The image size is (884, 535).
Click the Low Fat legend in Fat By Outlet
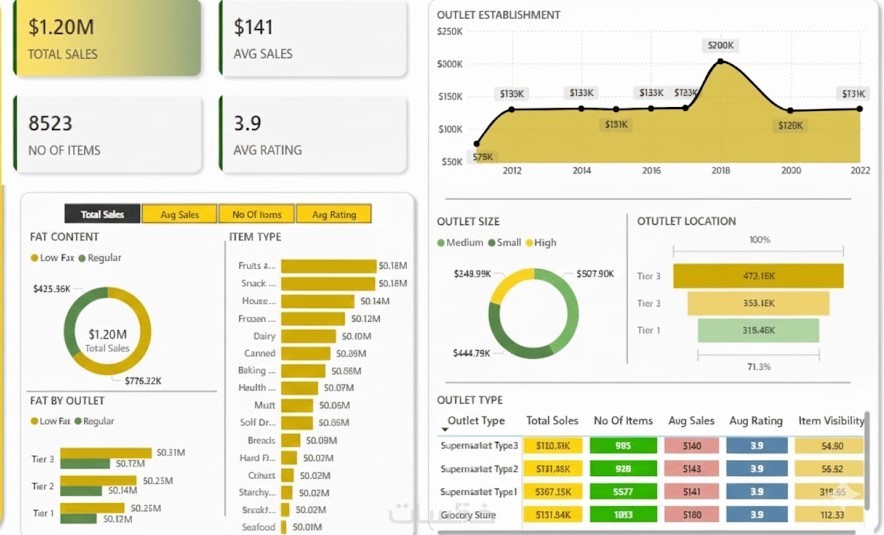(x=50, y=421)
